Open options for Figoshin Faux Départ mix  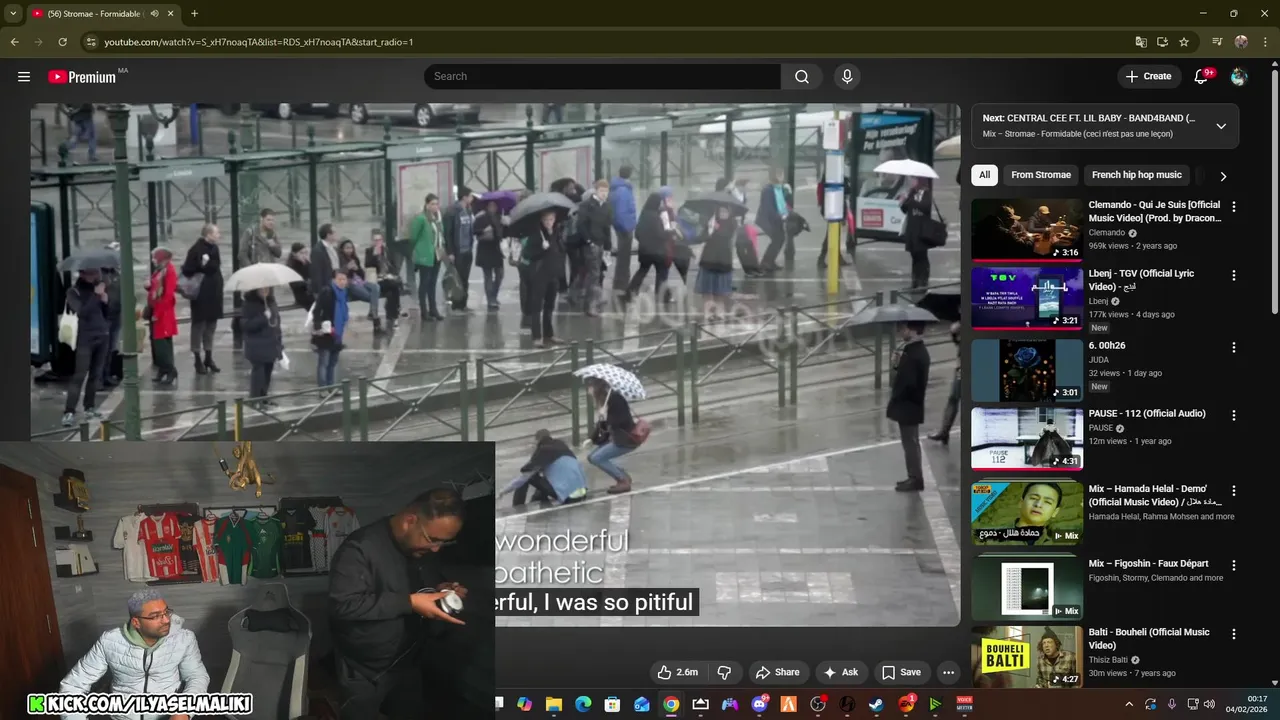(x=1234, y=565)
